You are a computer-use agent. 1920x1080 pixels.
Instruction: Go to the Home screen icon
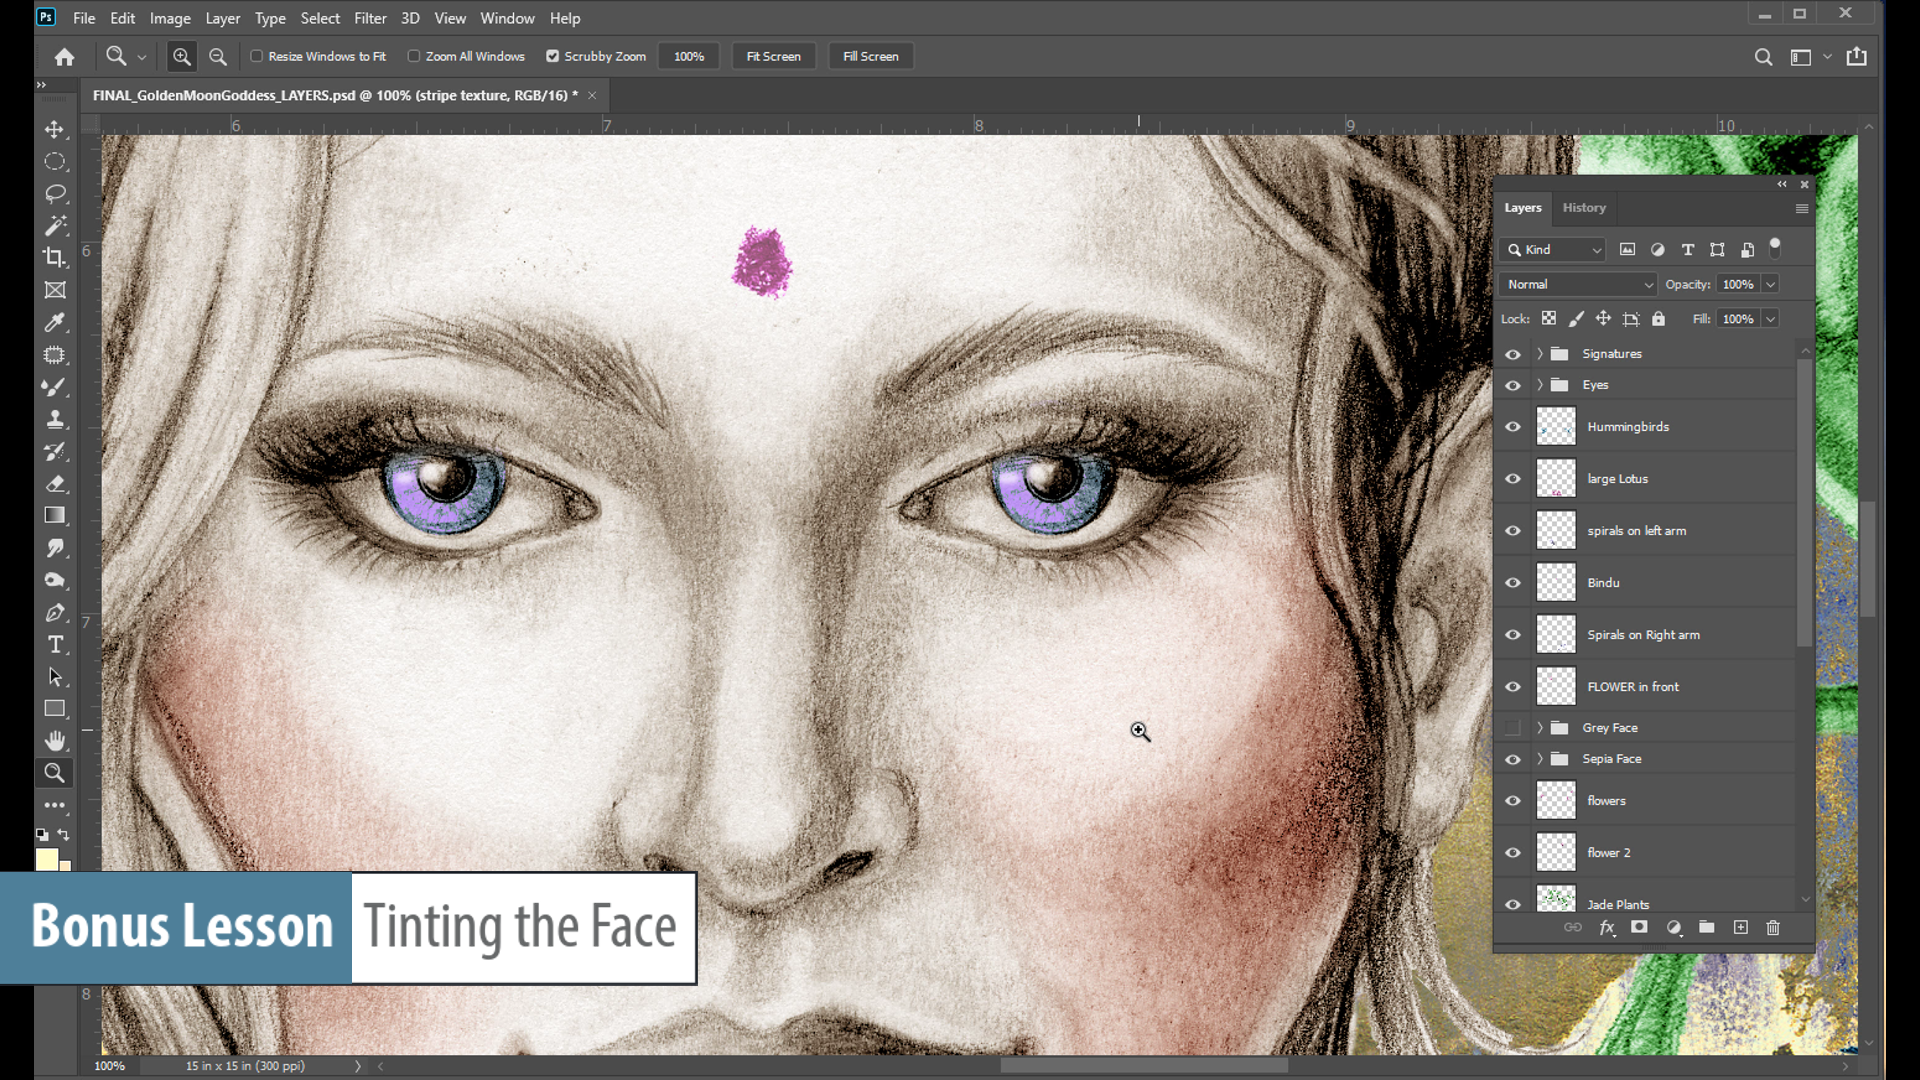pyautogui.click(x=65, y=57)
